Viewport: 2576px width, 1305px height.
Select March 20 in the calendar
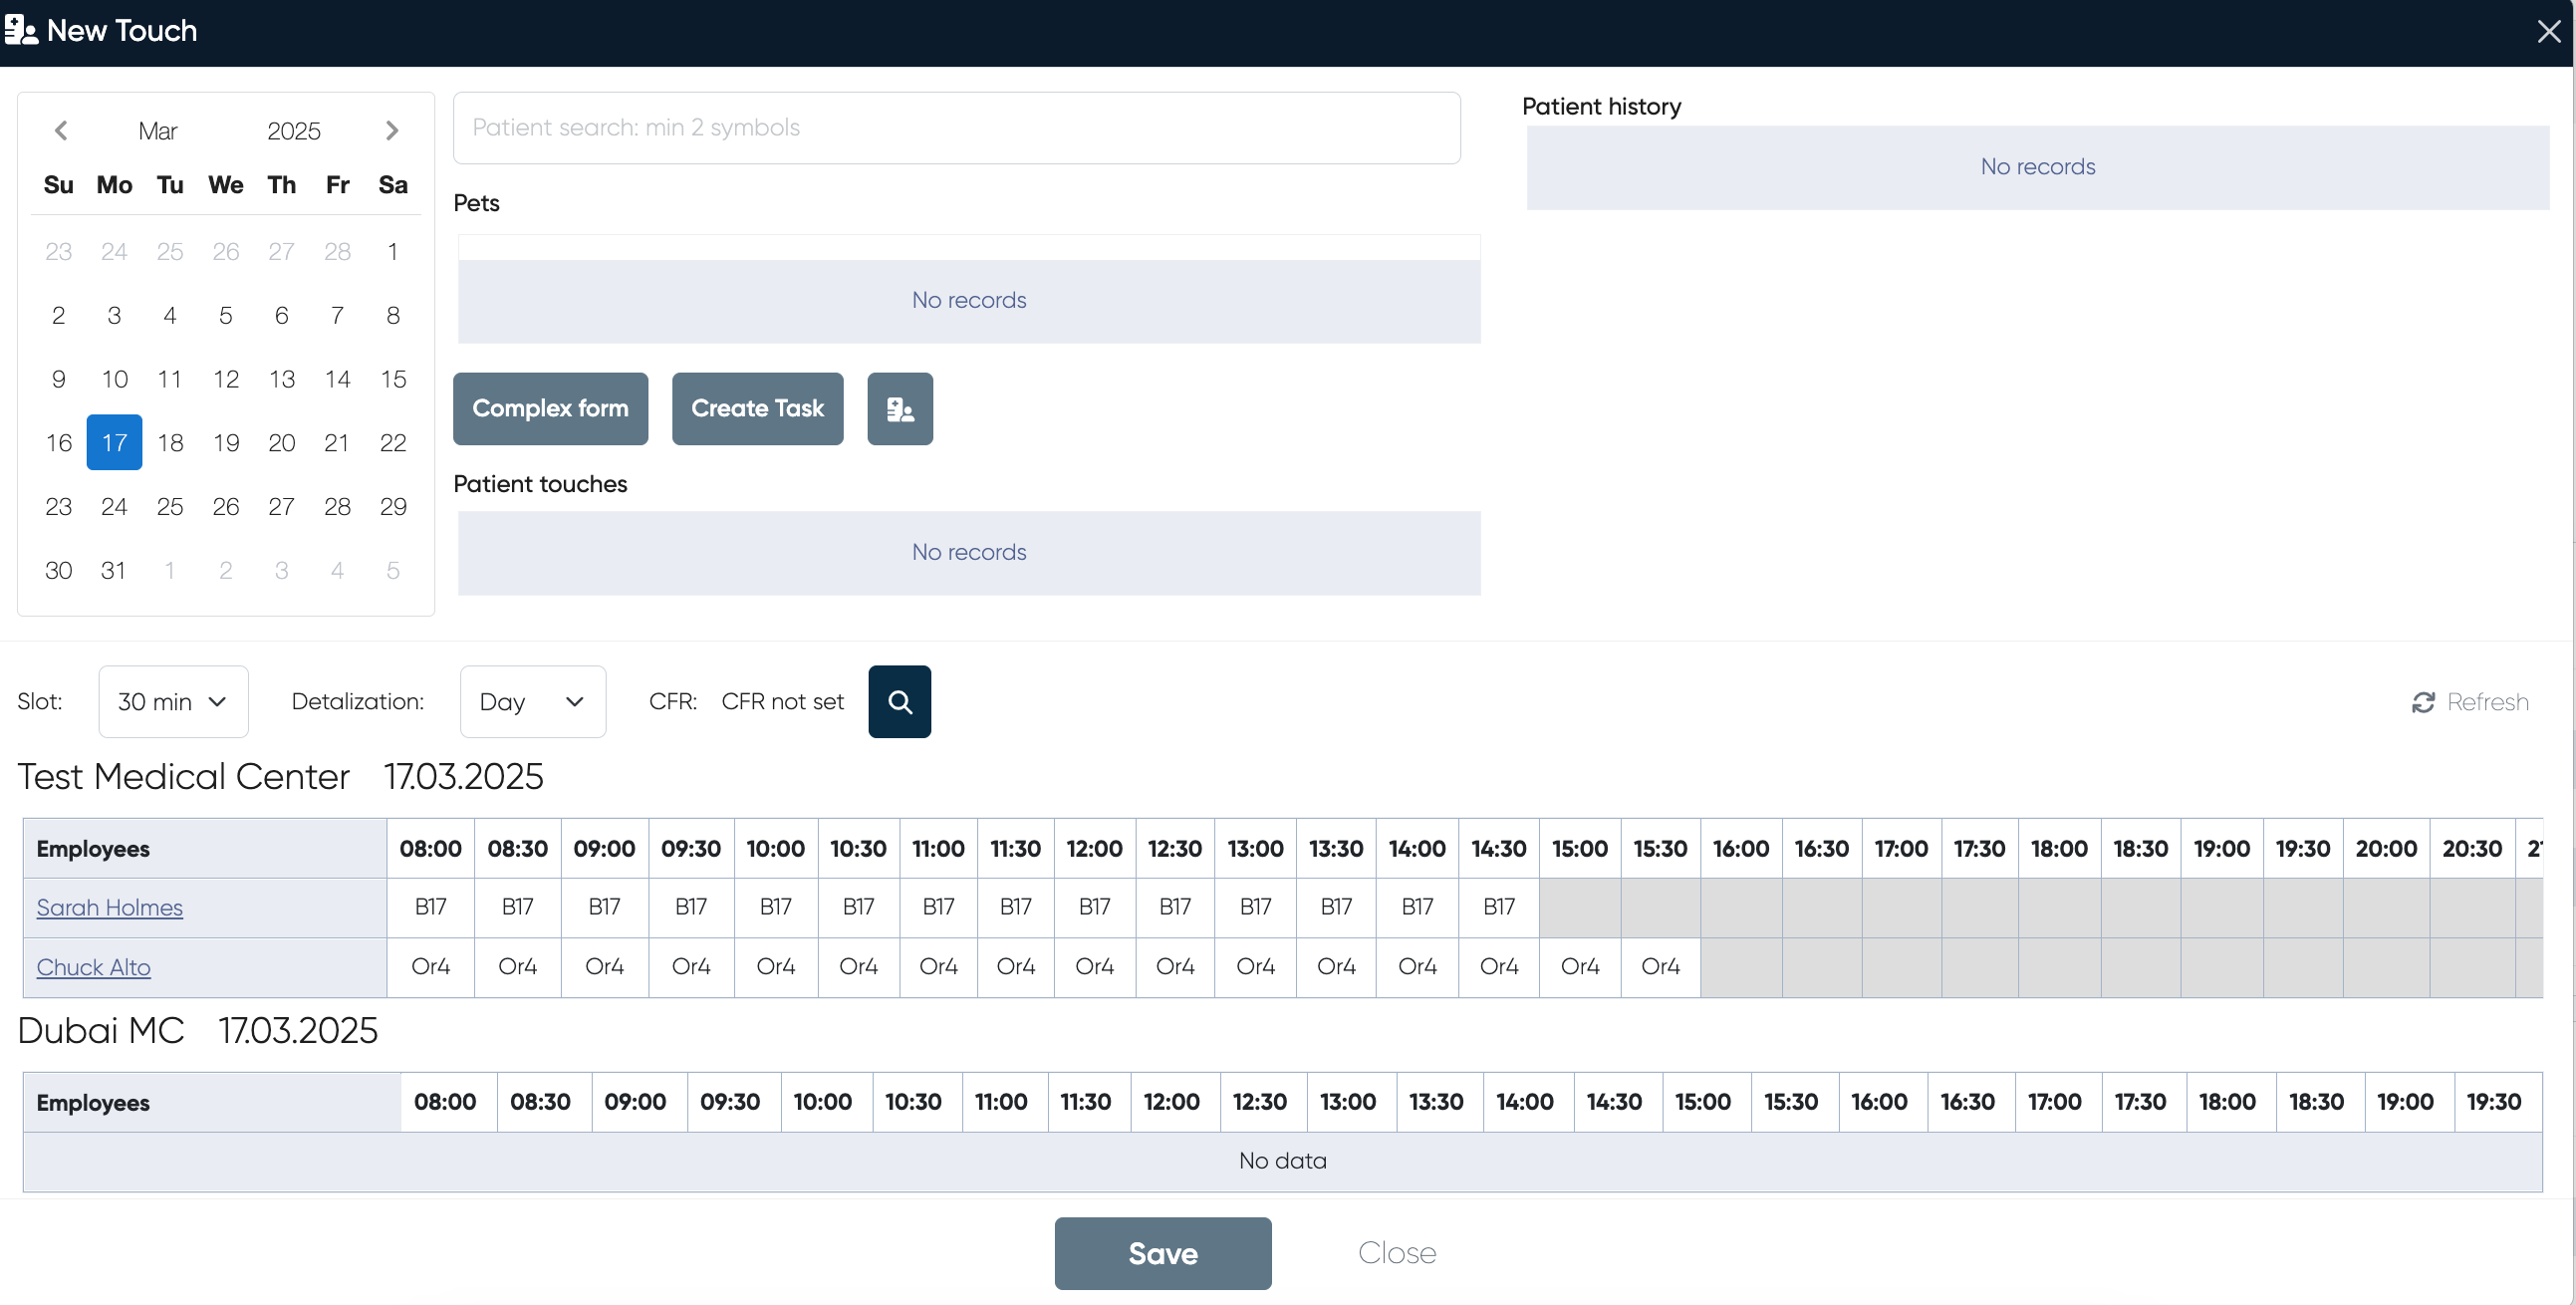281,443
